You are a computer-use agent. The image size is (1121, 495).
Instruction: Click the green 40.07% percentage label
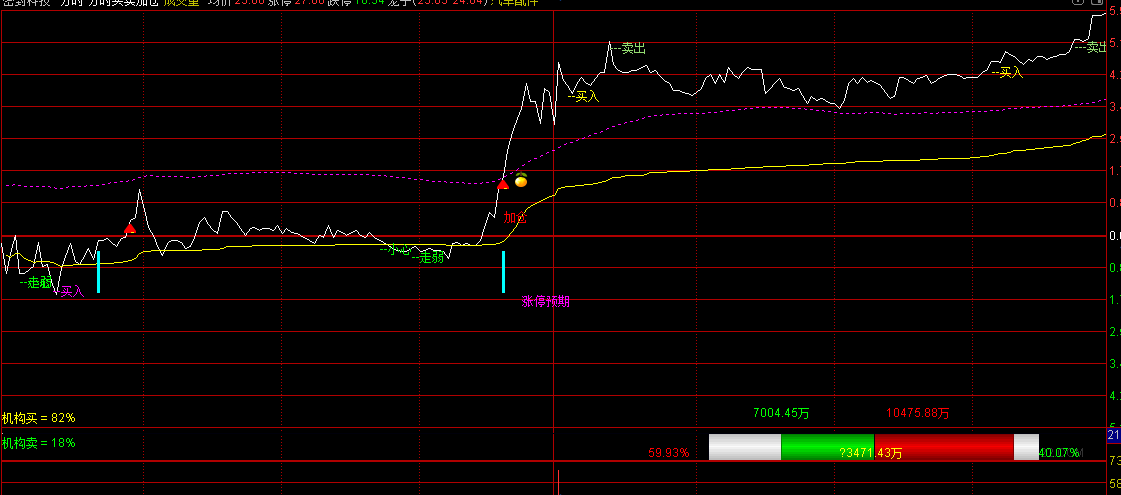tap(1059, 453)
